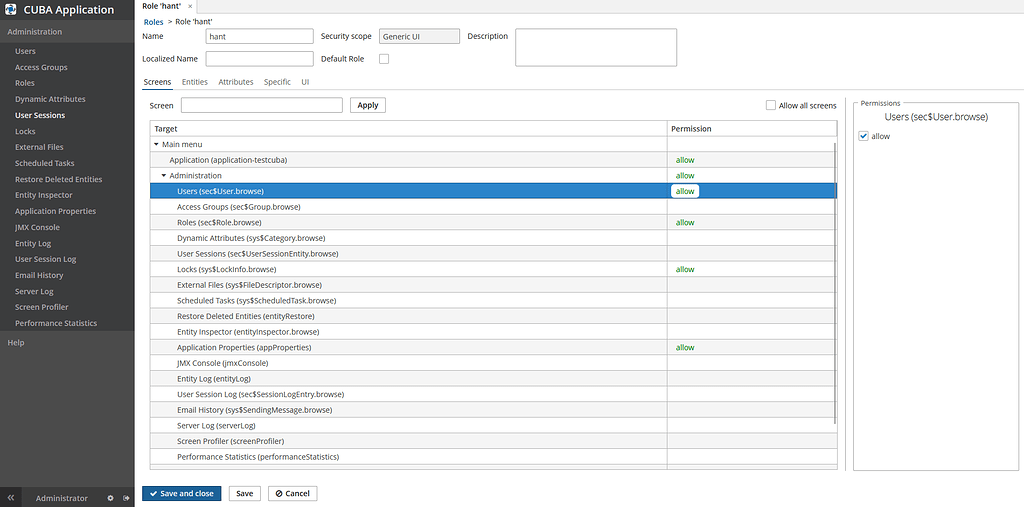Click the CUBA Application logo icon
Screen dimensions: 1024x507
(10, 10)
